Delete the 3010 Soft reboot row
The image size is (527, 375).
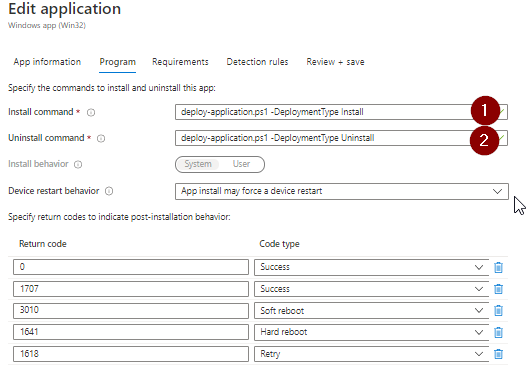(498, 310)
